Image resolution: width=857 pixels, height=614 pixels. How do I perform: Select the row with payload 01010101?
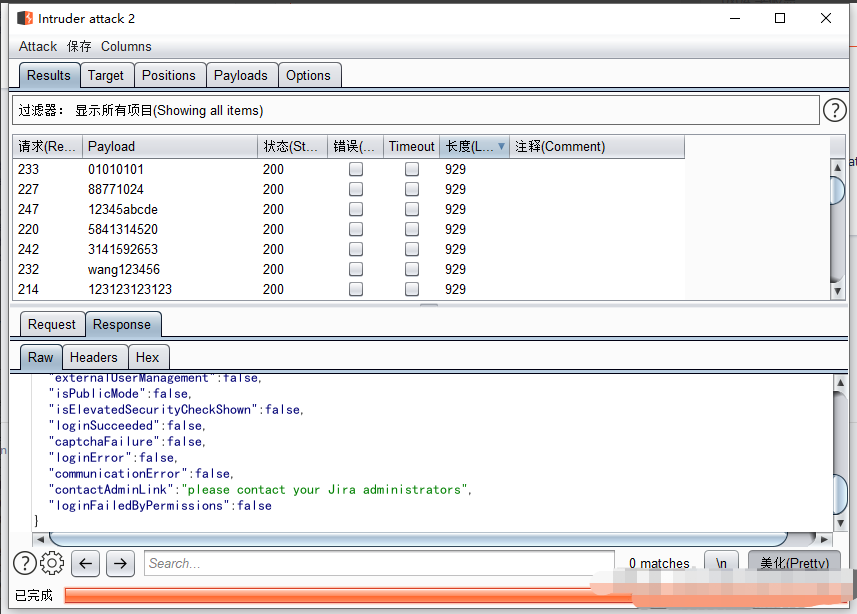click(x=348, y=169)
